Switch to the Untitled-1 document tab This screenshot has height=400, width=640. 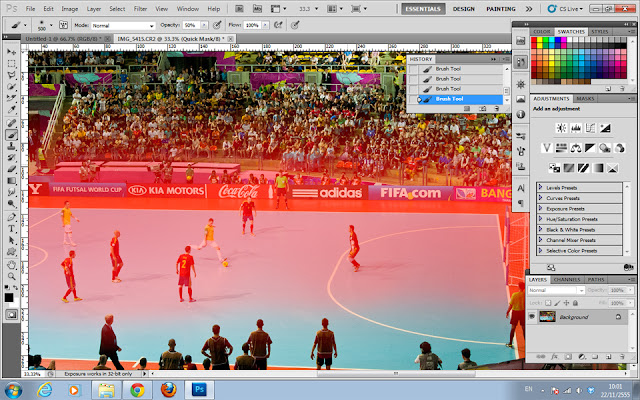[62, 39]
